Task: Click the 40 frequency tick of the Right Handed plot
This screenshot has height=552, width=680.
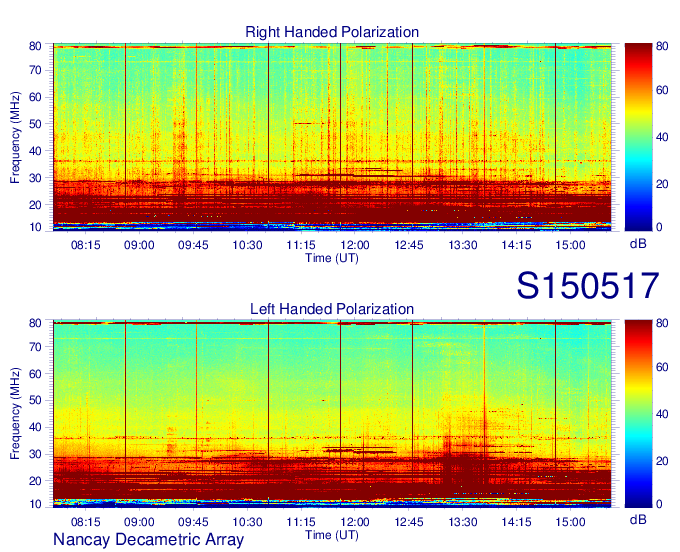Action: [x=35, y=151]
